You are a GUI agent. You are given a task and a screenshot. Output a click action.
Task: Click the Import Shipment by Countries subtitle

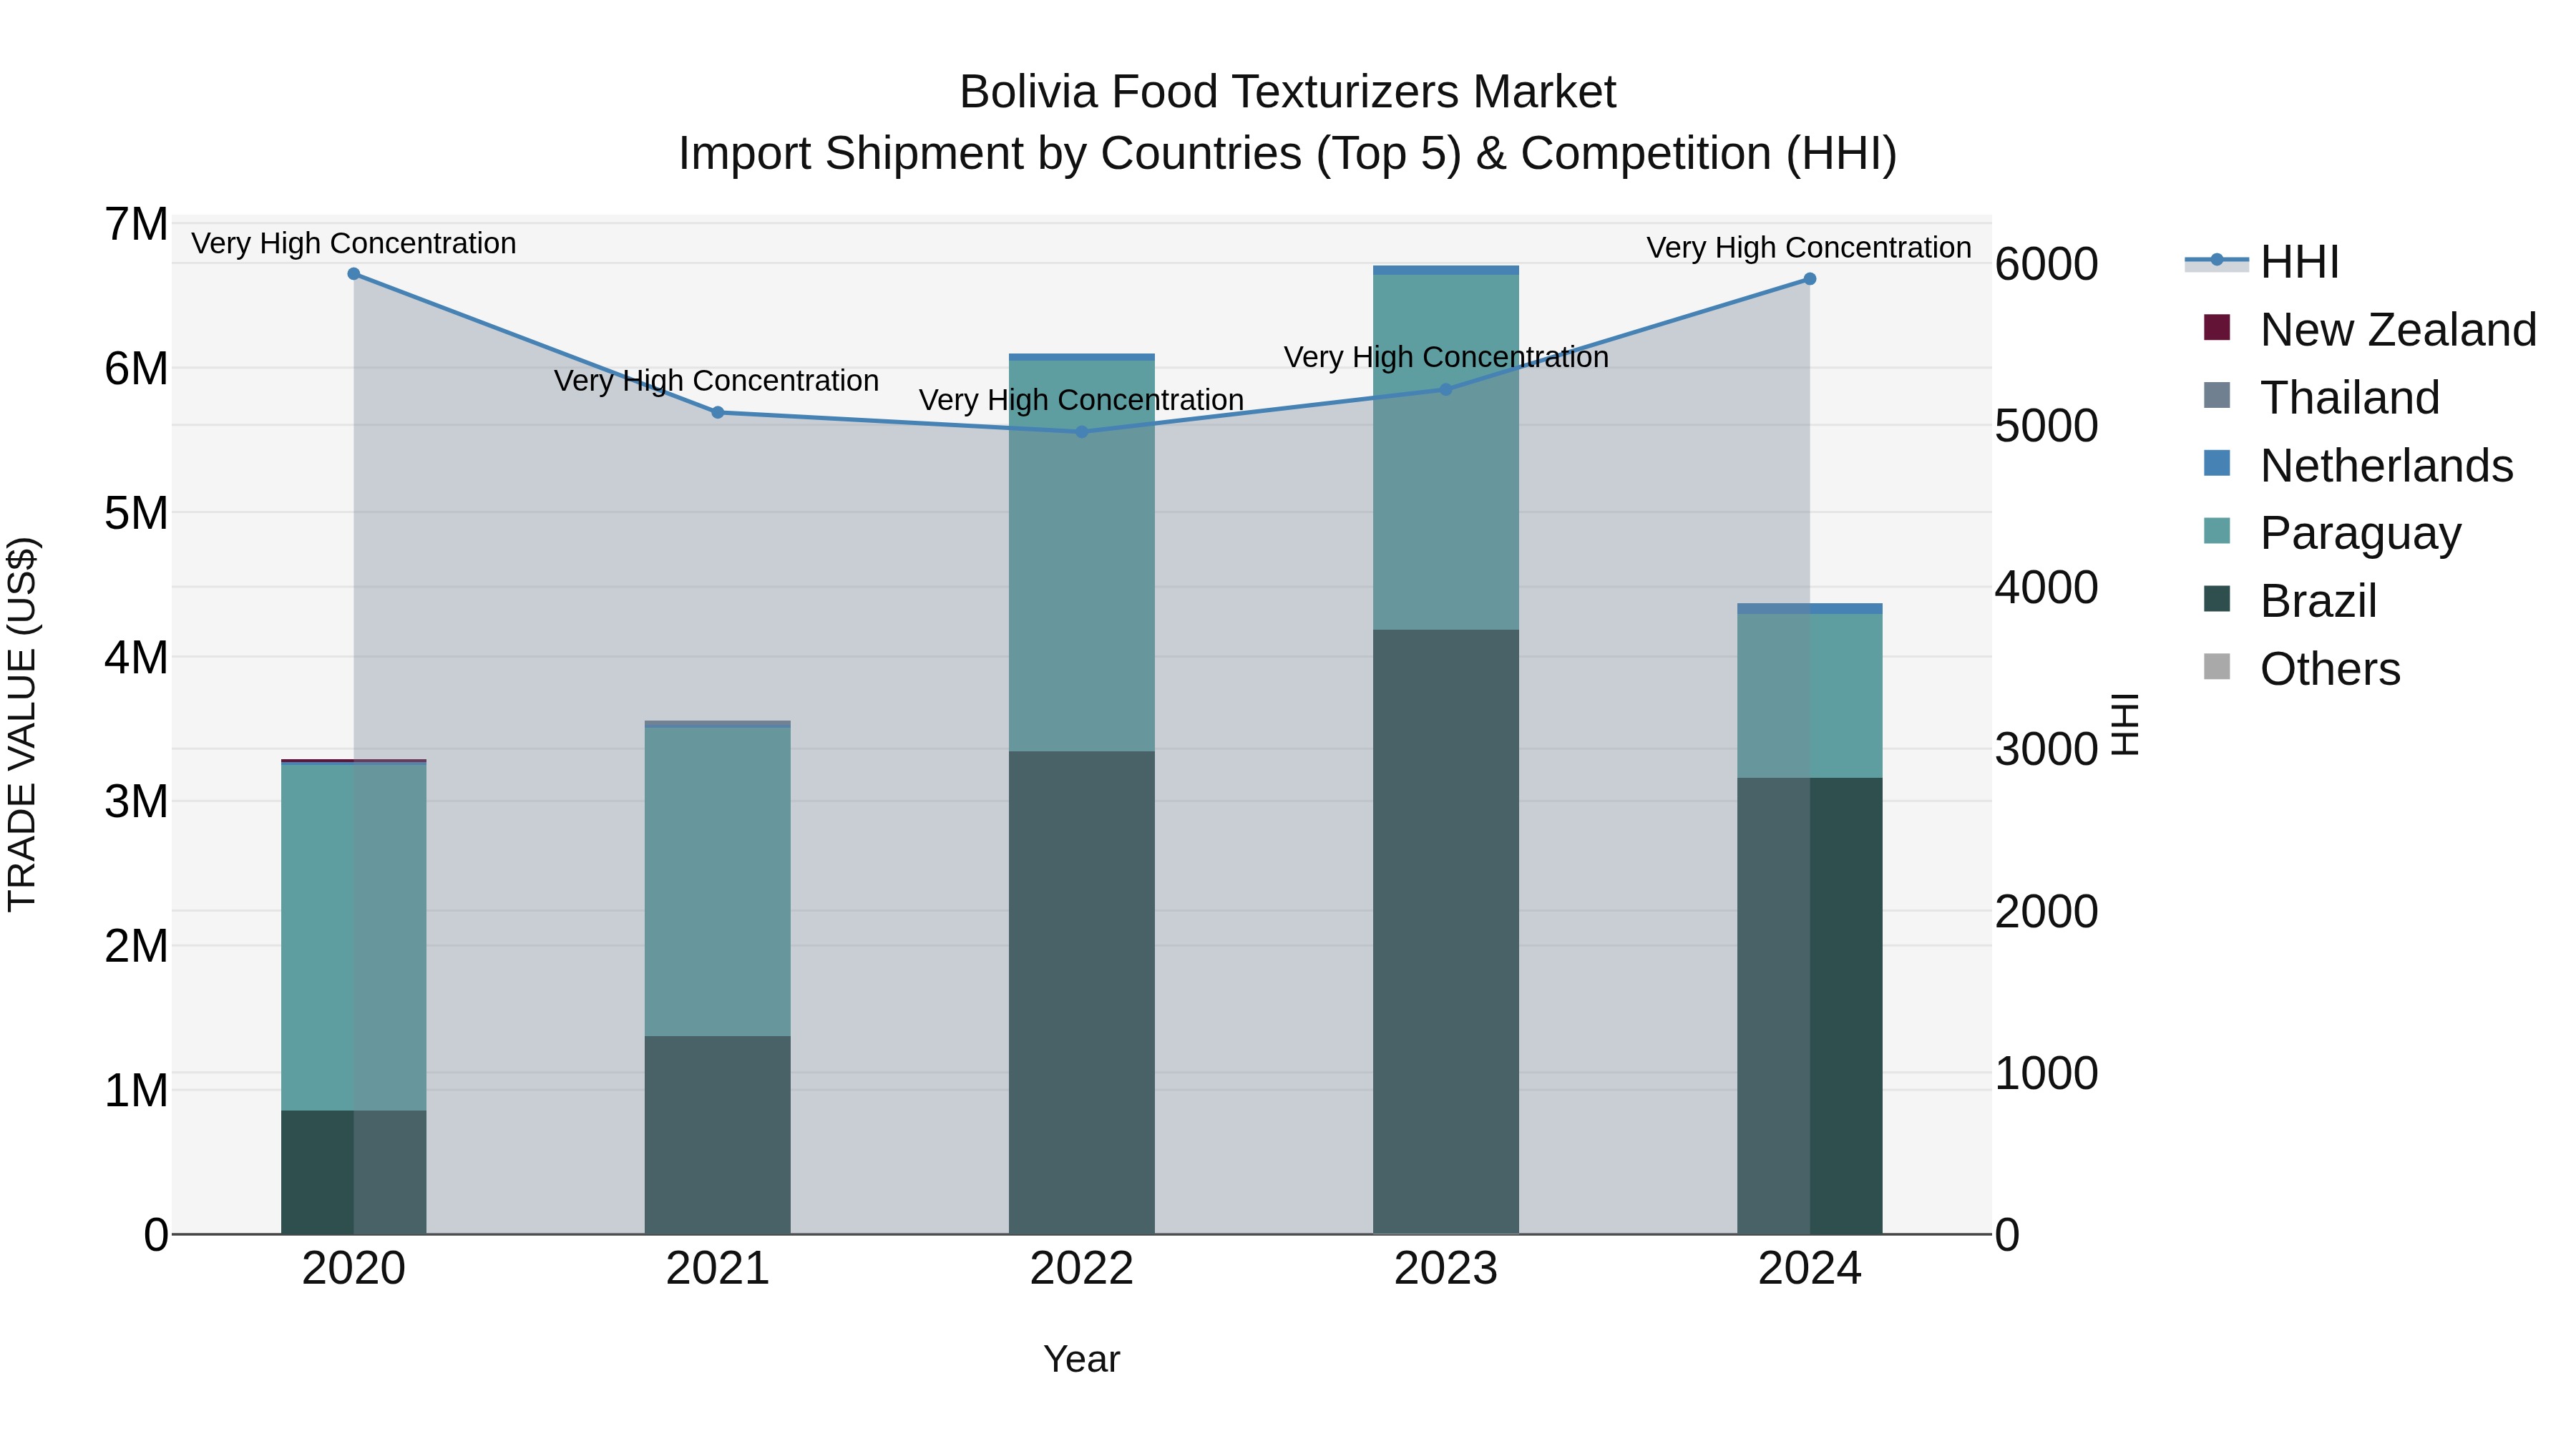click(x=1287, y=153)
